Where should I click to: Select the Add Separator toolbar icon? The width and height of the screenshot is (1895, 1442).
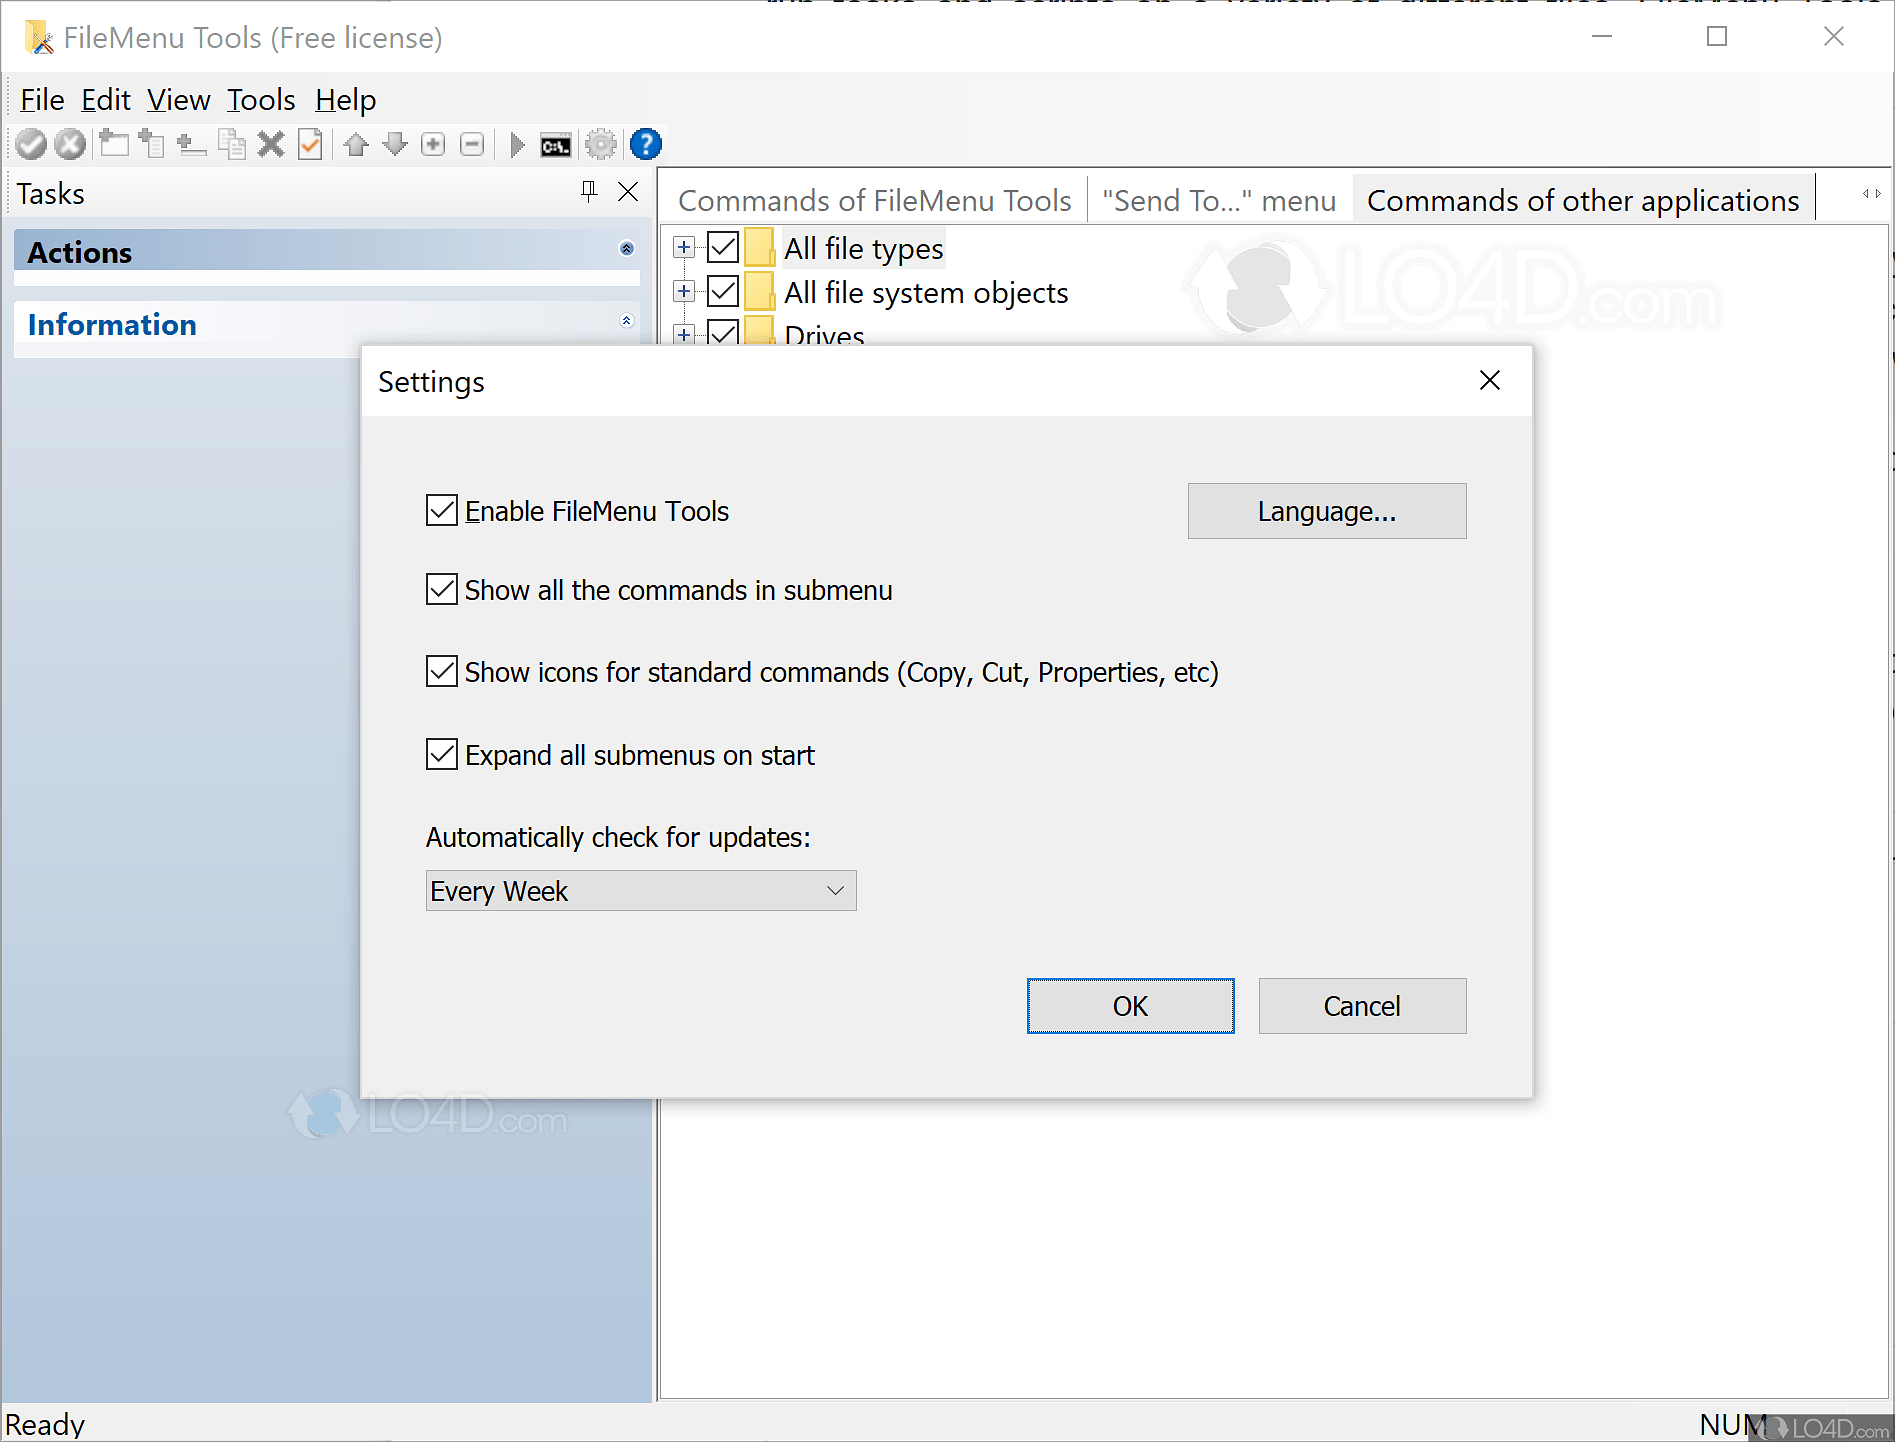(x=191, y=144)
